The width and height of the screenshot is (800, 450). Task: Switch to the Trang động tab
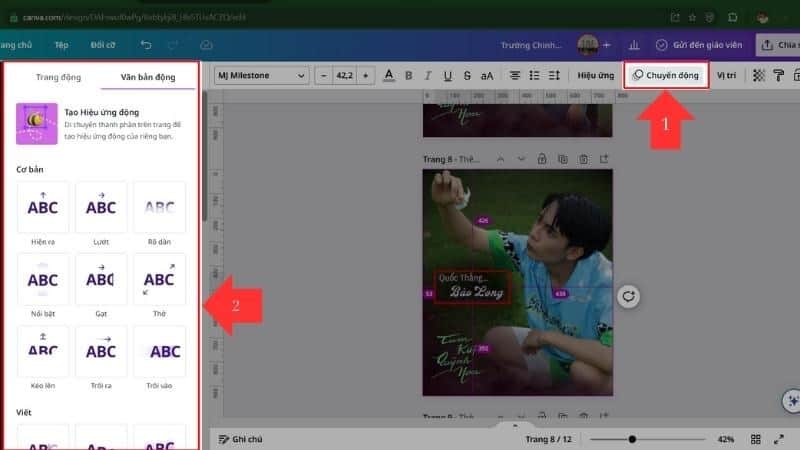pos(58,77)
